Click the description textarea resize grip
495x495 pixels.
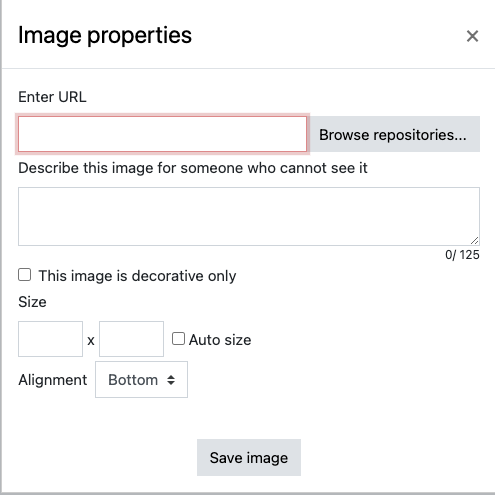(x=475, y=241)
